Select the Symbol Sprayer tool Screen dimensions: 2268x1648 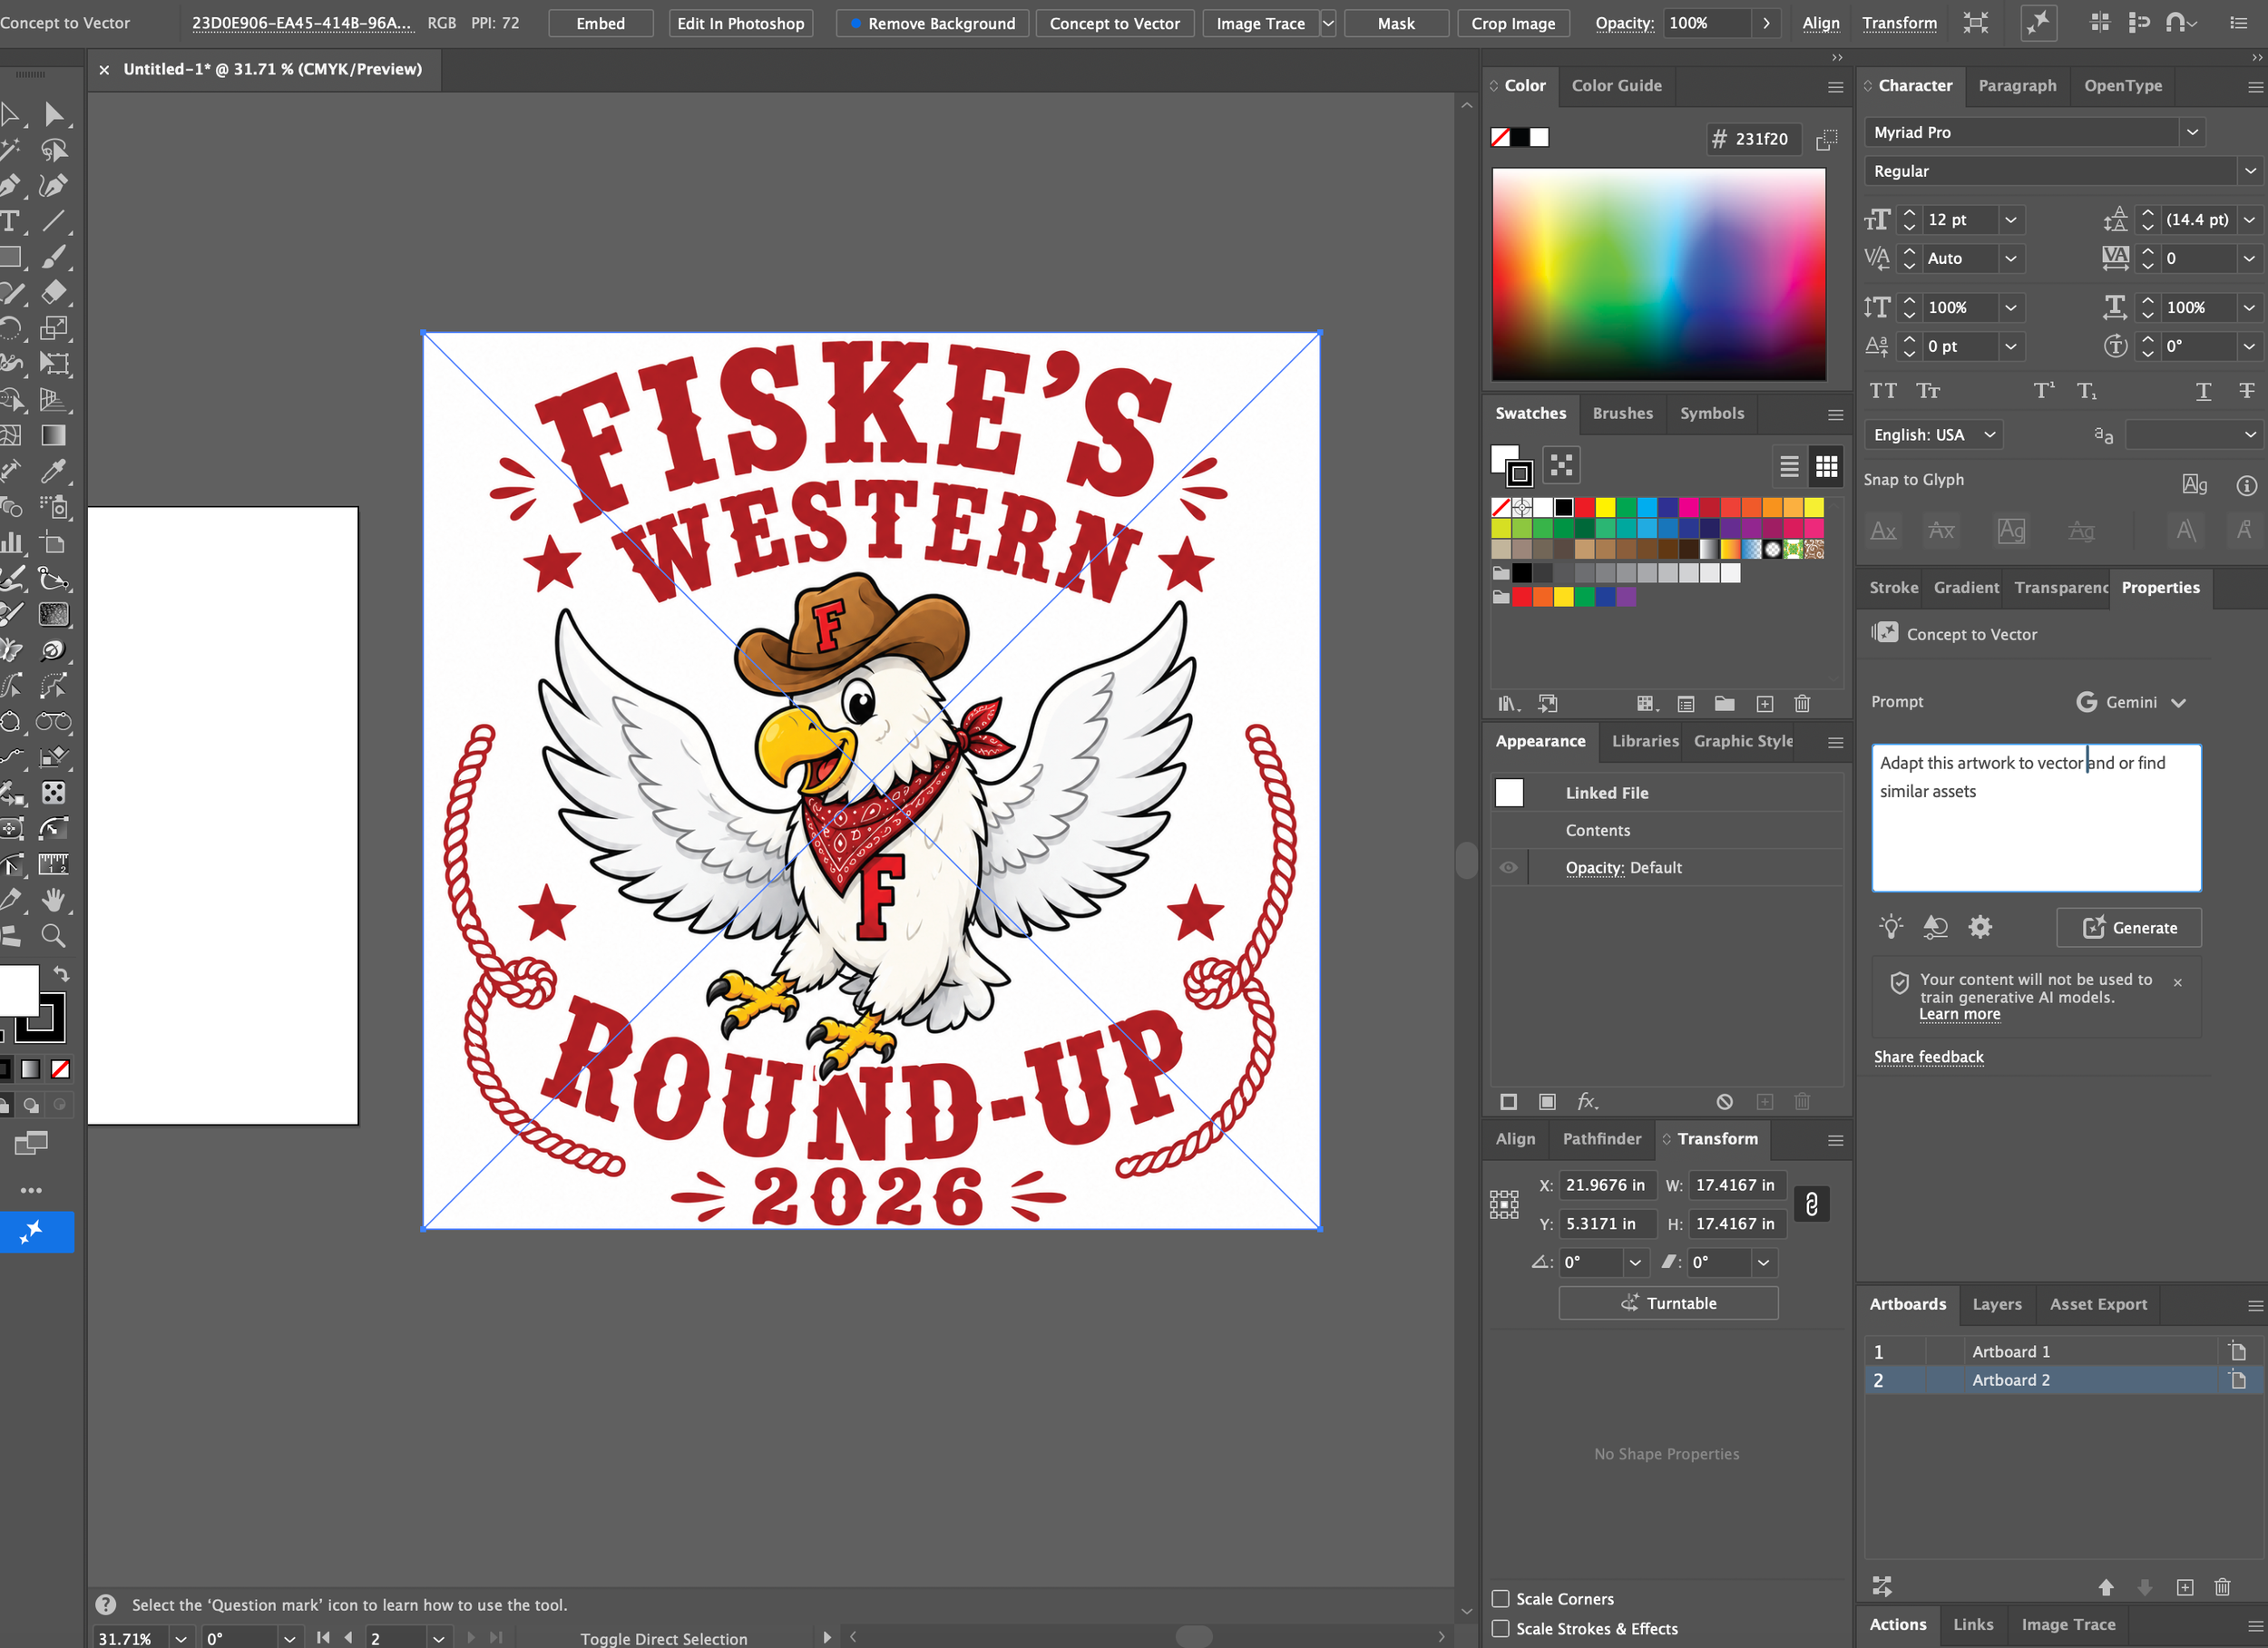54,507
